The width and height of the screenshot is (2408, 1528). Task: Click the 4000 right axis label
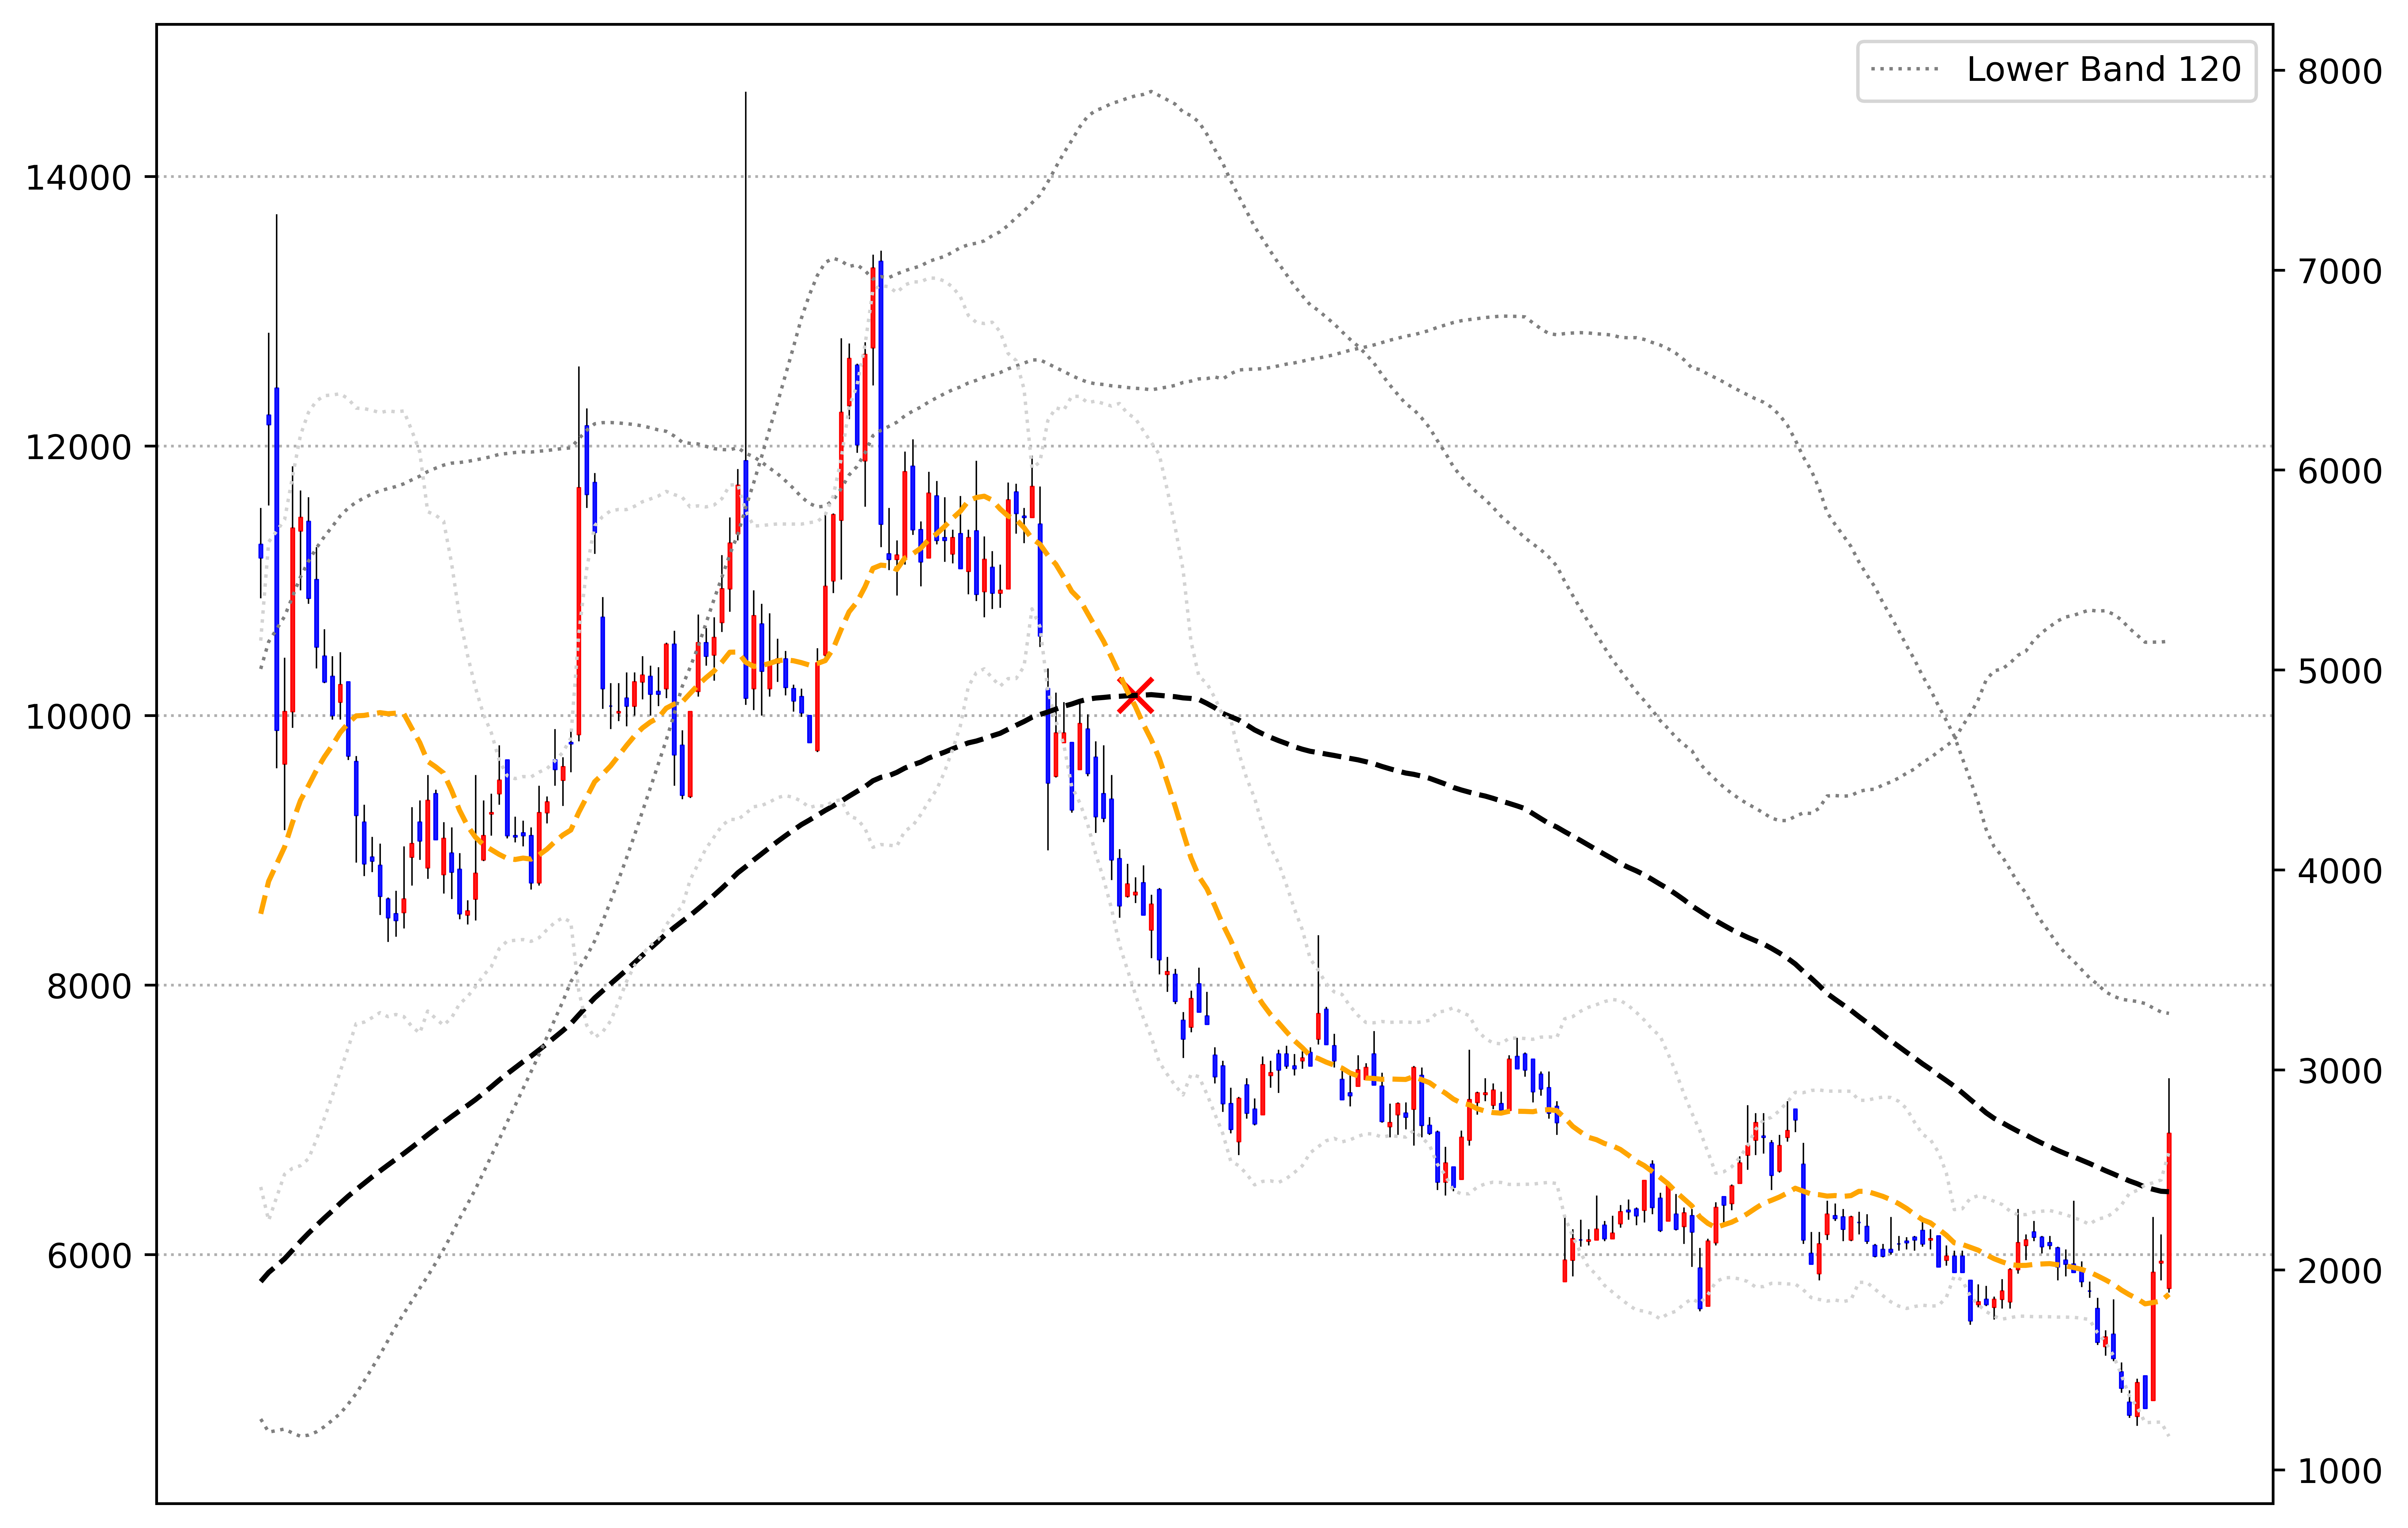[2340, 871]
